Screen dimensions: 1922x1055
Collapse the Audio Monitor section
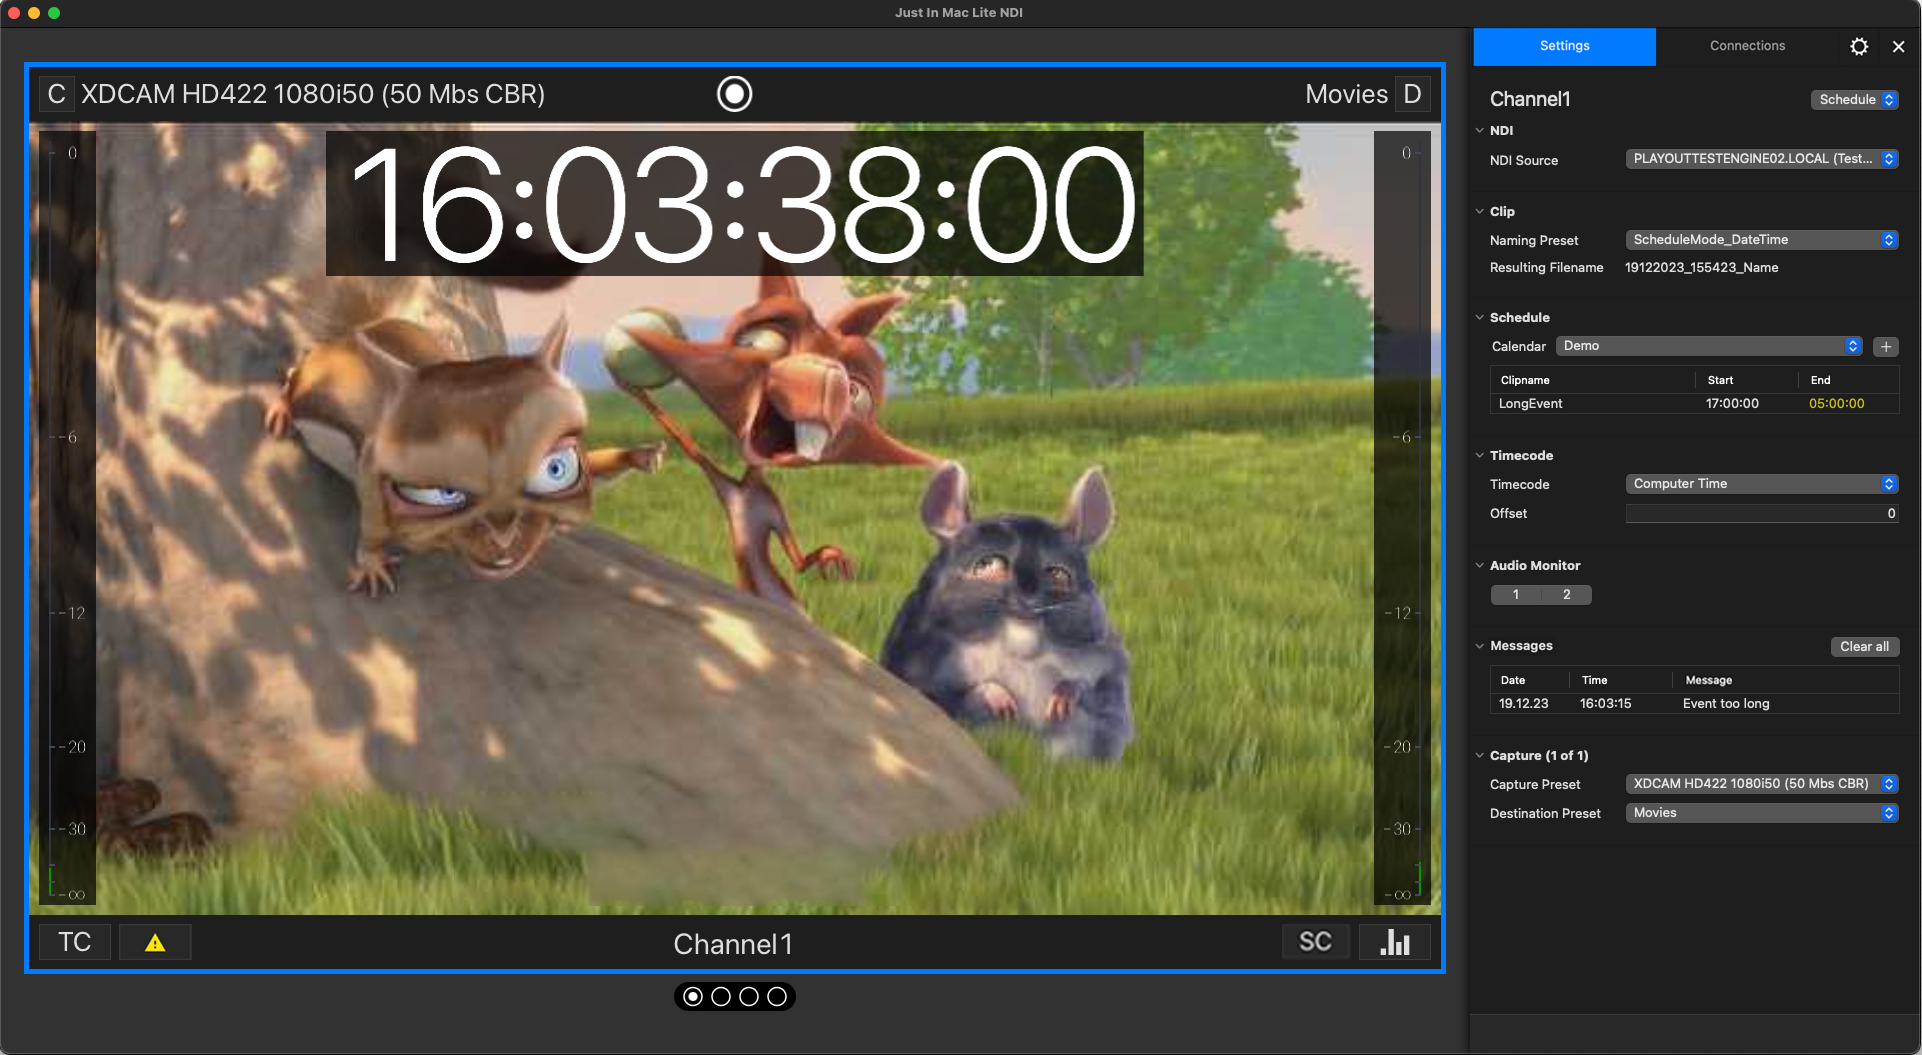(1480, 566)
